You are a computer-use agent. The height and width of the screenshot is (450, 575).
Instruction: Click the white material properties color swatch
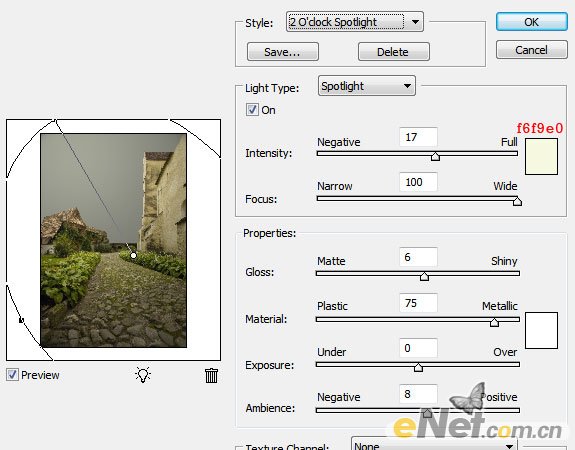(541, 330)
